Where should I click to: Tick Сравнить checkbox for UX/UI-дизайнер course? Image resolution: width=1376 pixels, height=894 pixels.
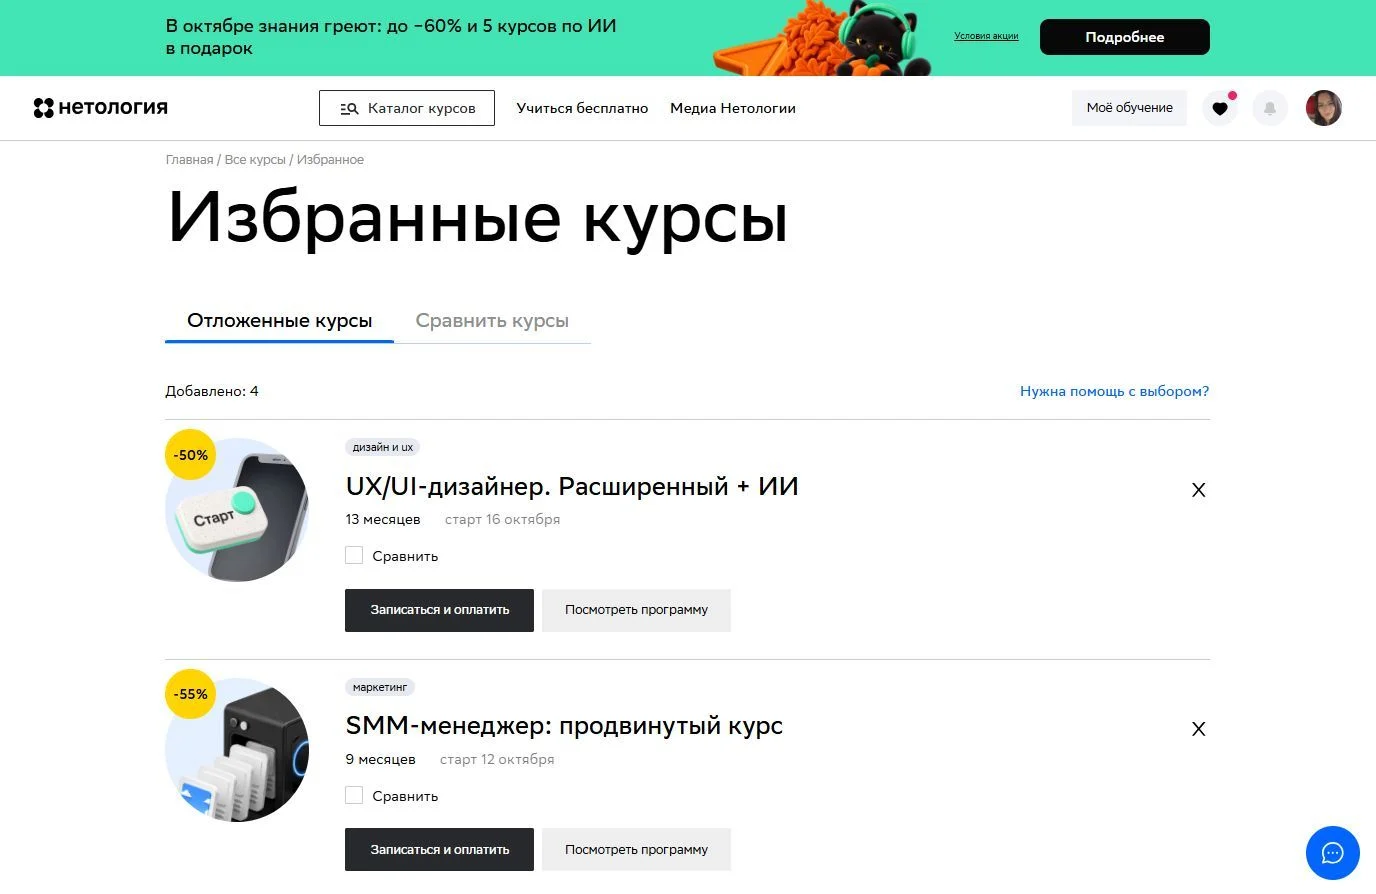pyautogui.click(x=354, y=555)
